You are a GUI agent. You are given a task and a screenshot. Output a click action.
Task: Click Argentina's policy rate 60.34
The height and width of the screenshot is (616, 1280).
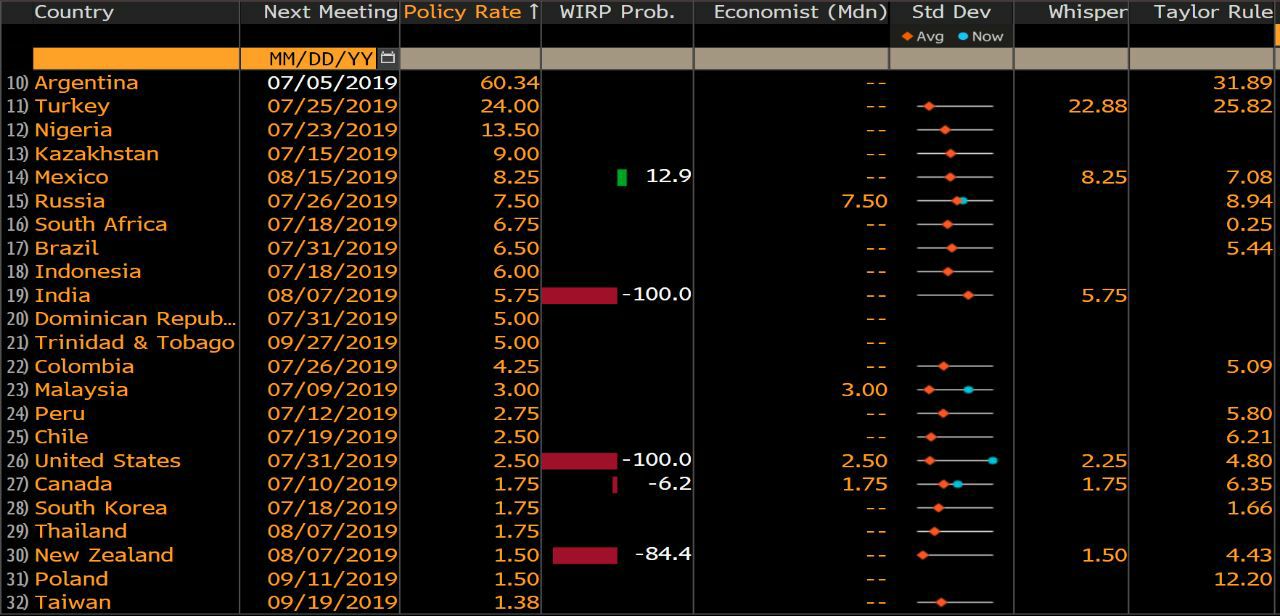[509, 83]
